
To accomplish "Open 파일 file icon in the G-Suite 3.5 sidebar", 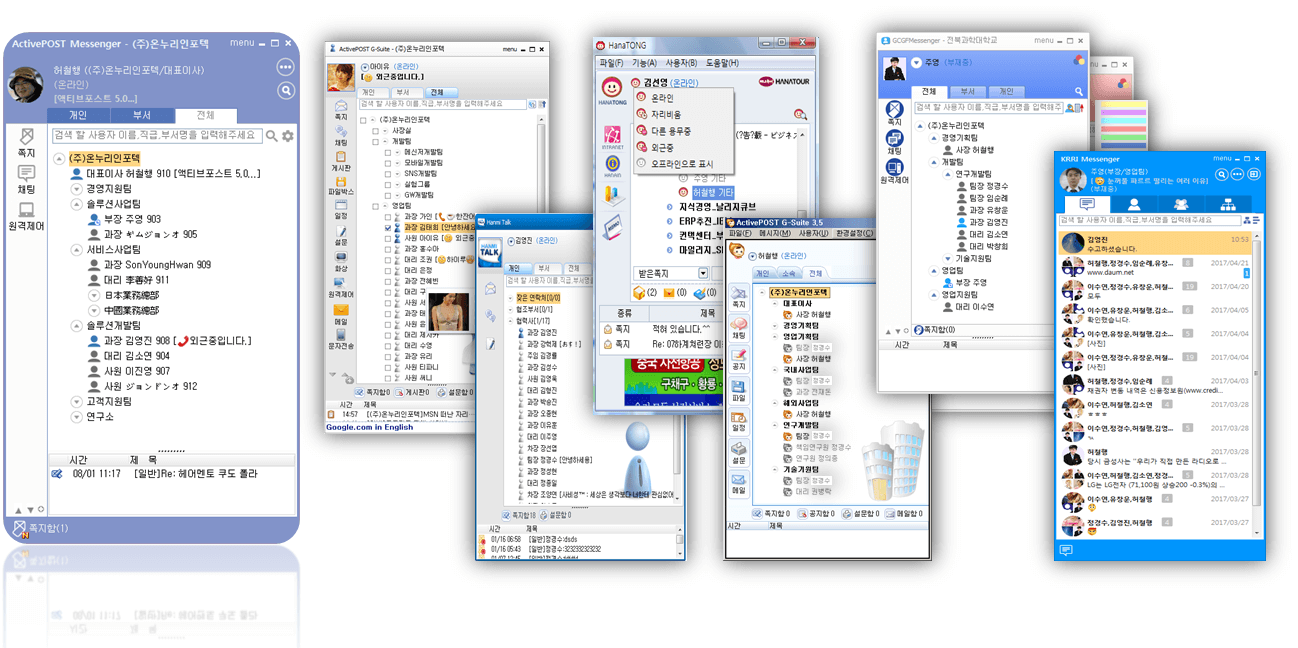I will (x=738, y=389).
